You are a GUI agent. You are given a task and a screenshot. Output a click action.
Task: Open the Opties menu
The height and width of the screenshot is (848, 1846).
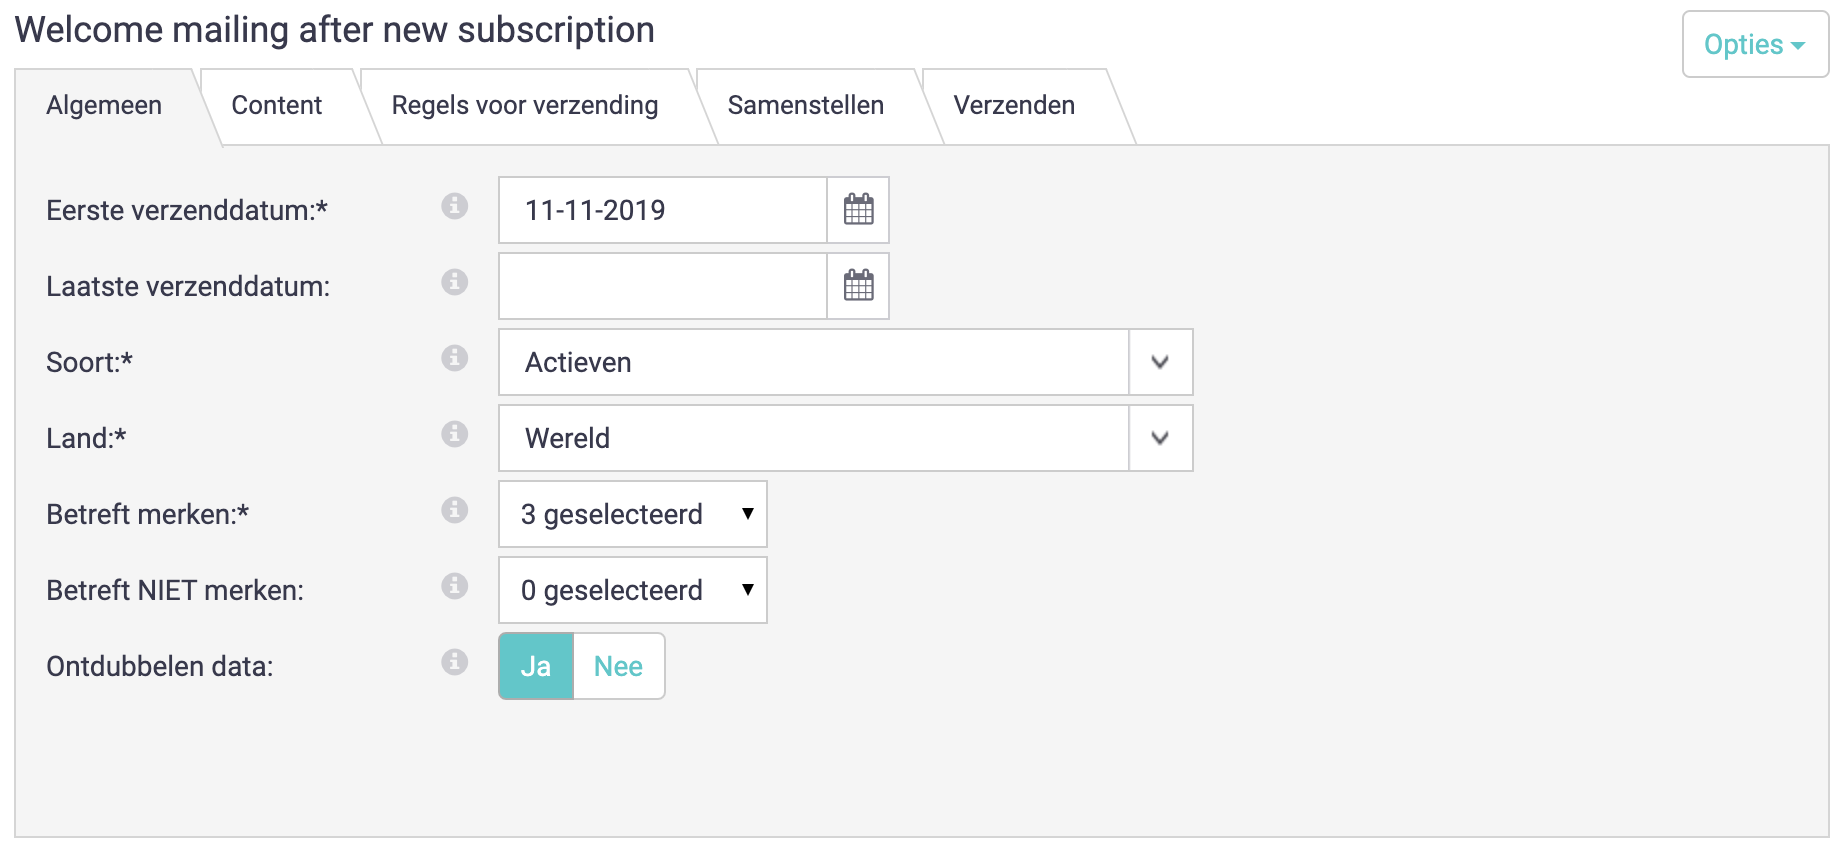point(1755,44)
